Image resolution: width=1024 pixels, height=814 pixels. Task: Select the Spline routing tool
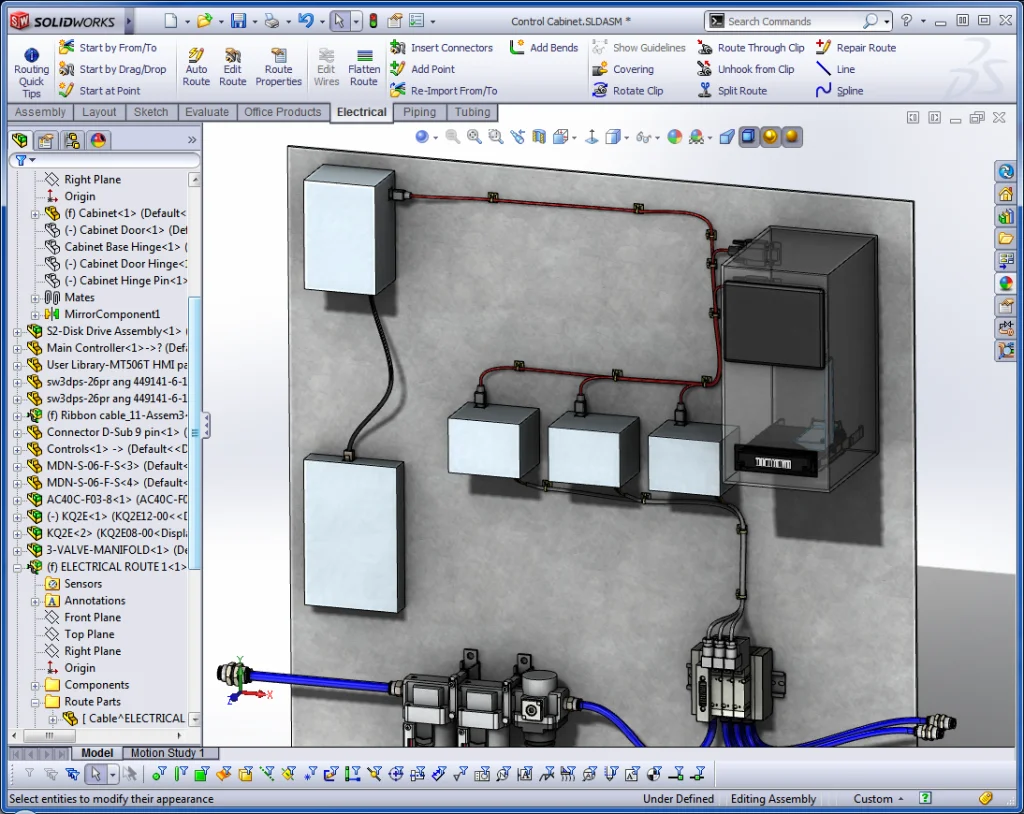[x=847, y=90]
